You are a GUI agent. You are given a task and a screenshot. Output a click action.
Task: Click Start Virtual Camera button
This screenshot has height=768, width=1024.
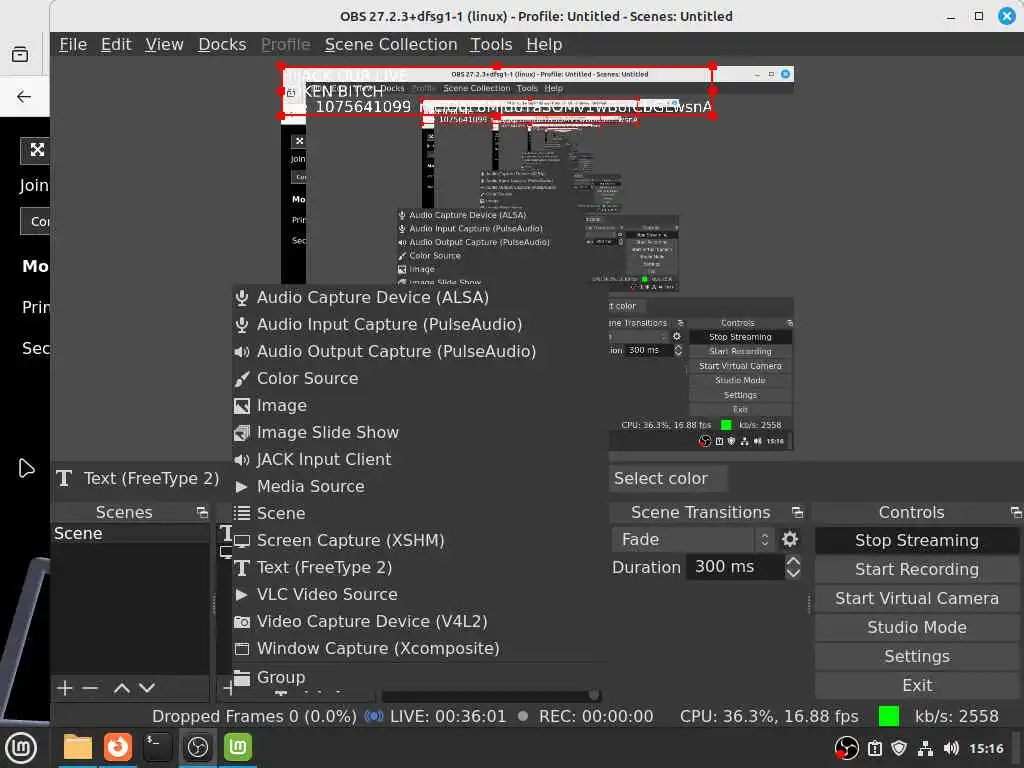(917, 598)
